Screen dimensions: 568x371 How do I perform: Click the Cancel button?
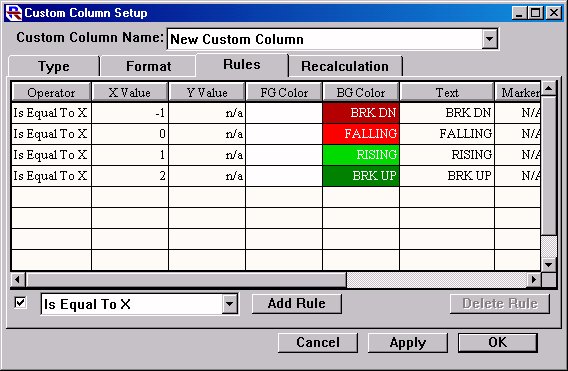(318, 342)
